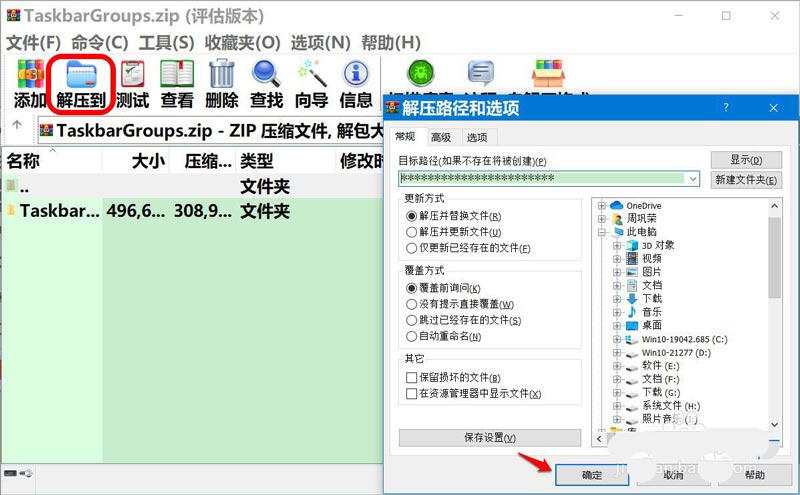Select 自动重命名 radio option
Viewport: 800px width, 495px height.
[x=443, y=337]
